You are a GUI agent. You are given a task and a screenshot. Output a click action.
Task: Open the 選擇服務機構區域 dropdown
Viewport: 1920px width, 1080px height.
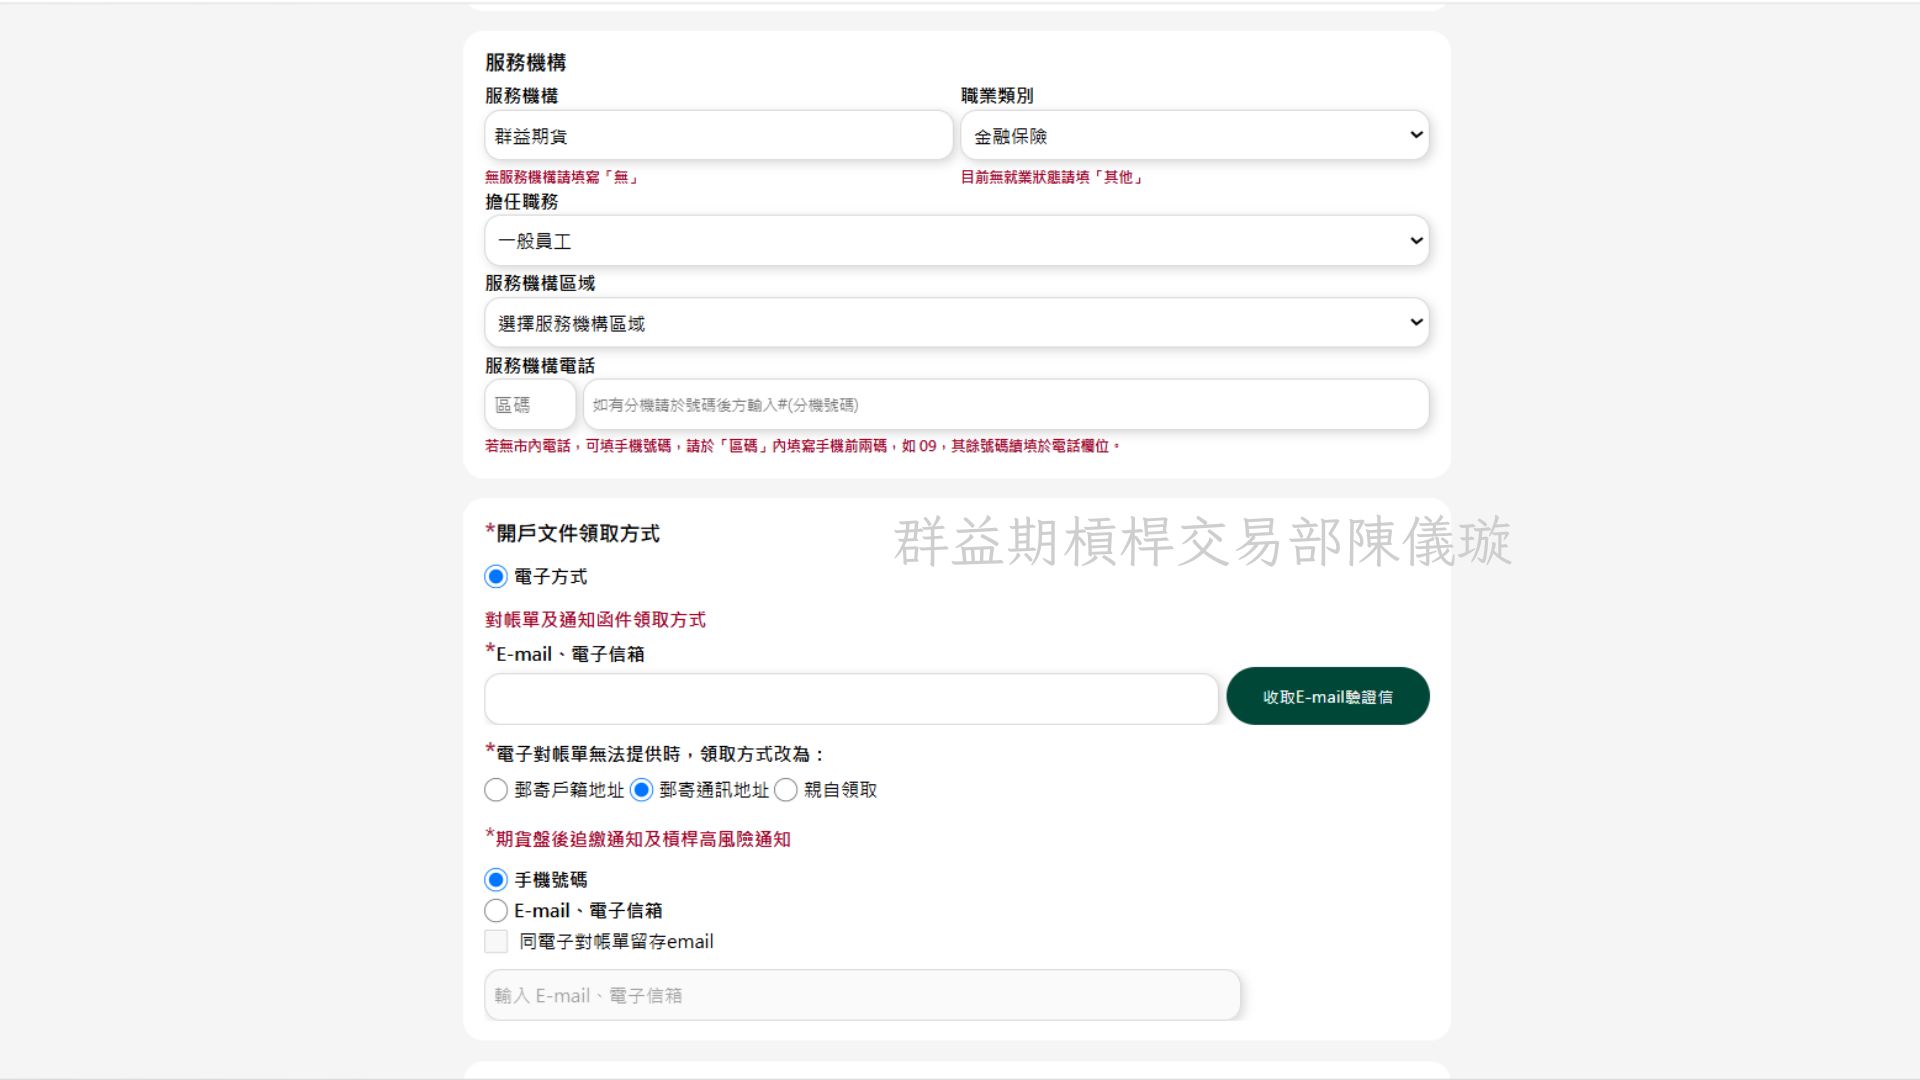tap(956, 323)
